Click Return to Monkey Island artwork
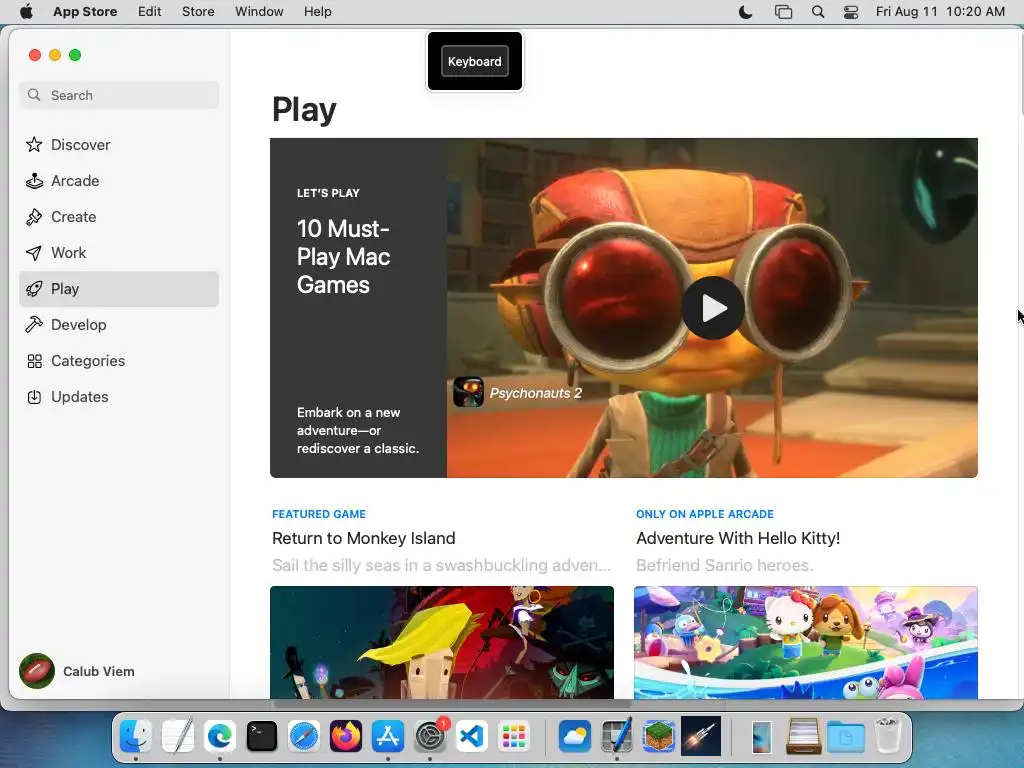1024x768 pixels. click(442, 643)
